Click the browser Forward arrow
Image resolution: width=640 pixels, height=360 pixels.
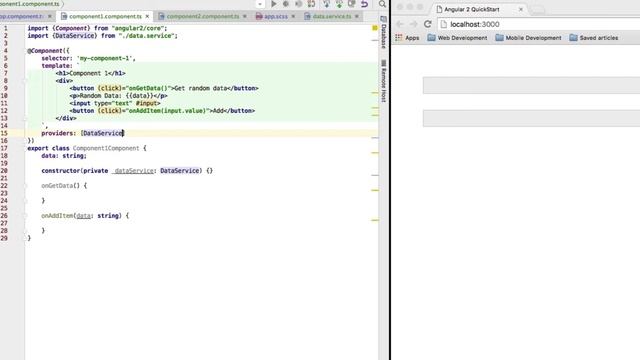tap(413, 24)
